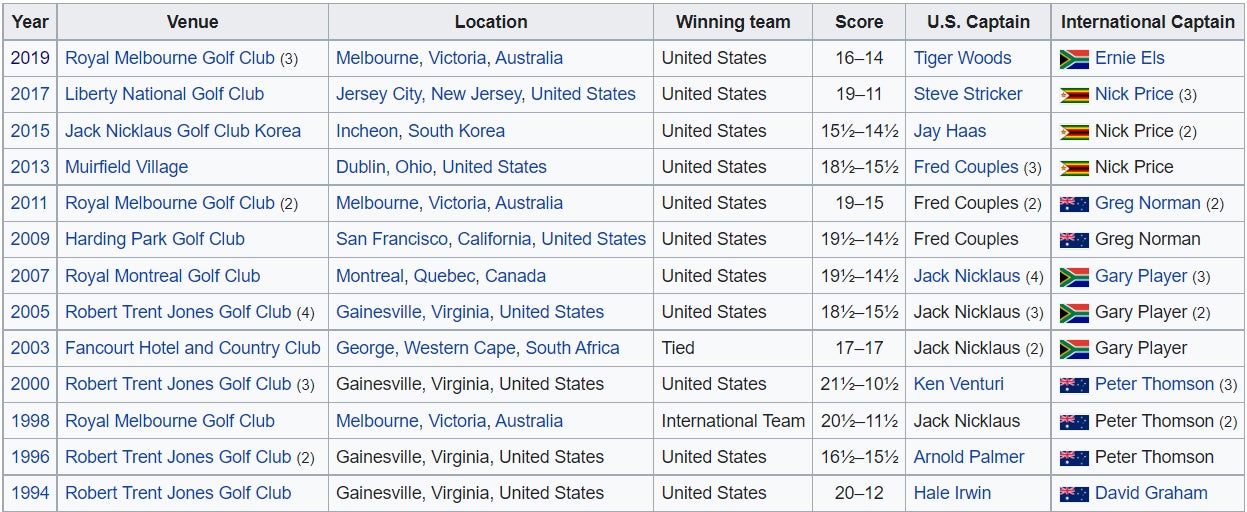Visit the Steve Stricker captain link
Viewport: 1247px width, 512px height.
(x=967, y=94)
